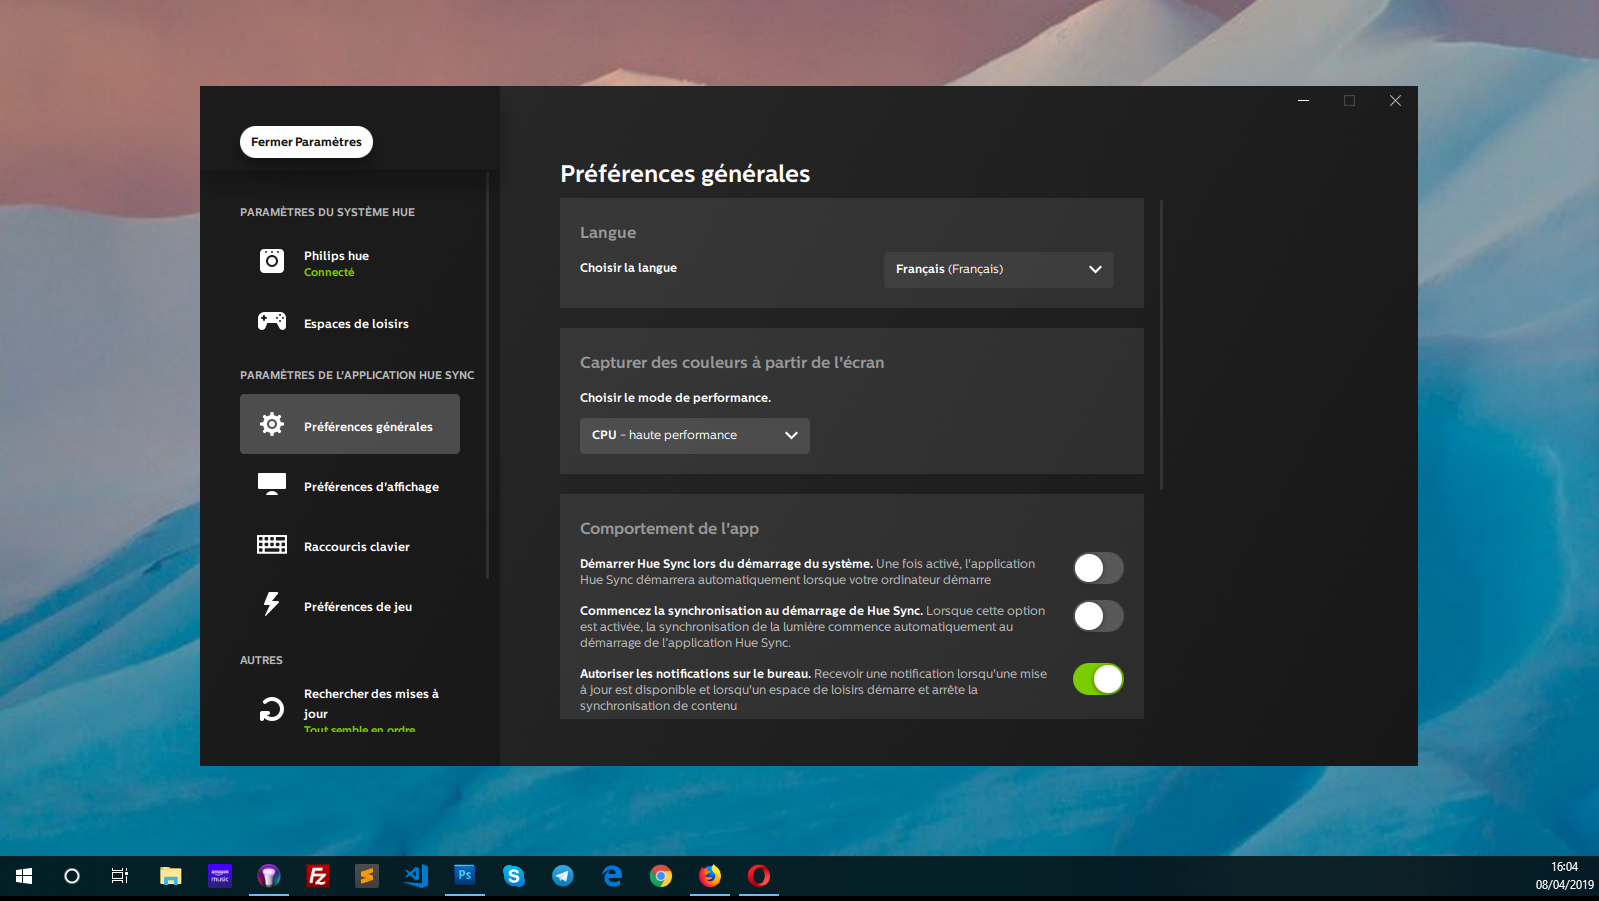Open Photoshop from the taskbar
Viewport: 1599px width, 901px height.
464,875
